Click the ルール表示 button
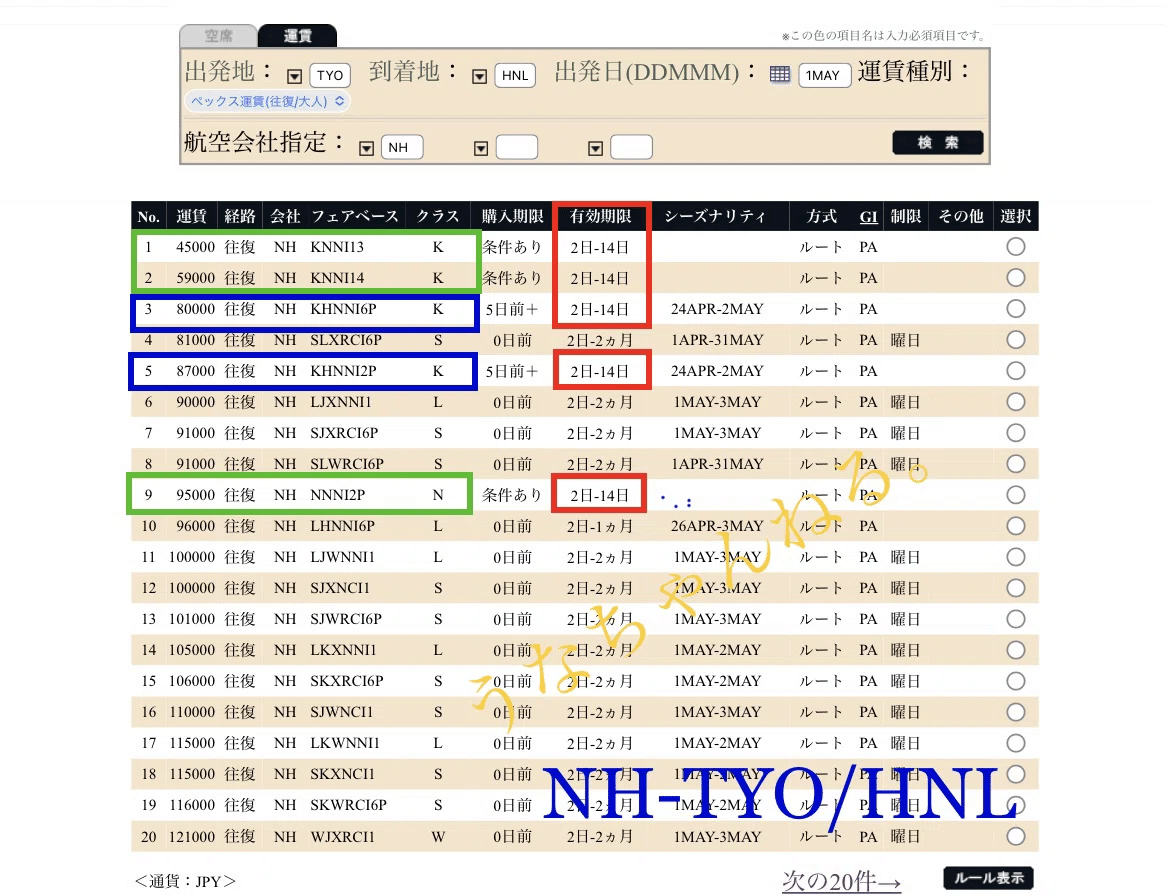Image resolution: width=1170 pixels, height=895 pixels. (x=989, y=878)
